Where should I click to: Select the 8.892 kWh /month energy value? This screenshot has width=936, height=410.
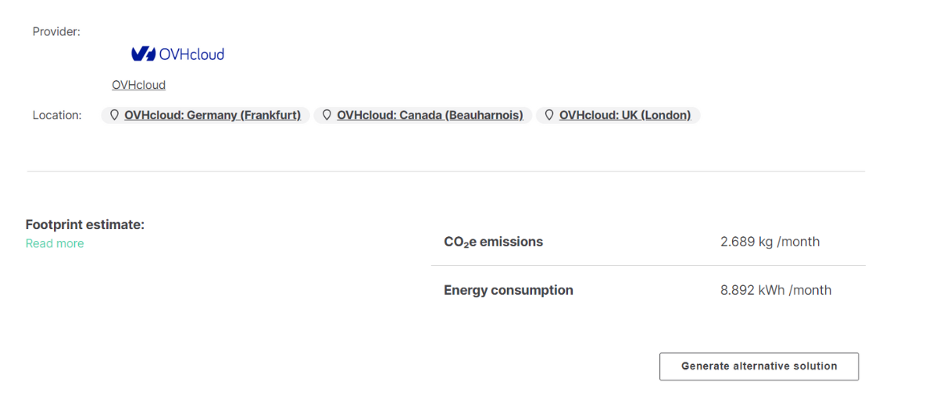tap(776, 291)
